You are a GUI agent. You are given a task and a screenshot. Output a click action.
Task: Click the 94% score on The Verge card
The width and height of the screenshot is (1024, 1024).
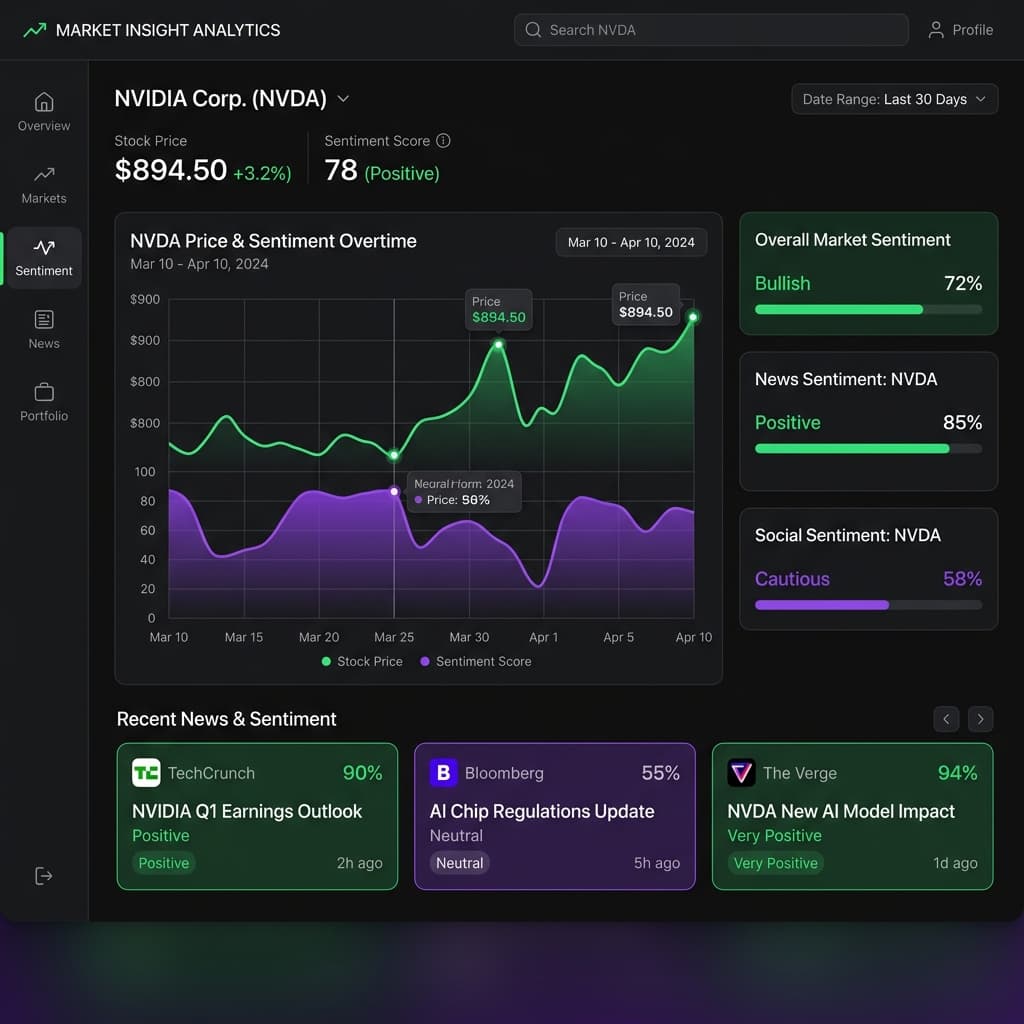pos(957,773)
